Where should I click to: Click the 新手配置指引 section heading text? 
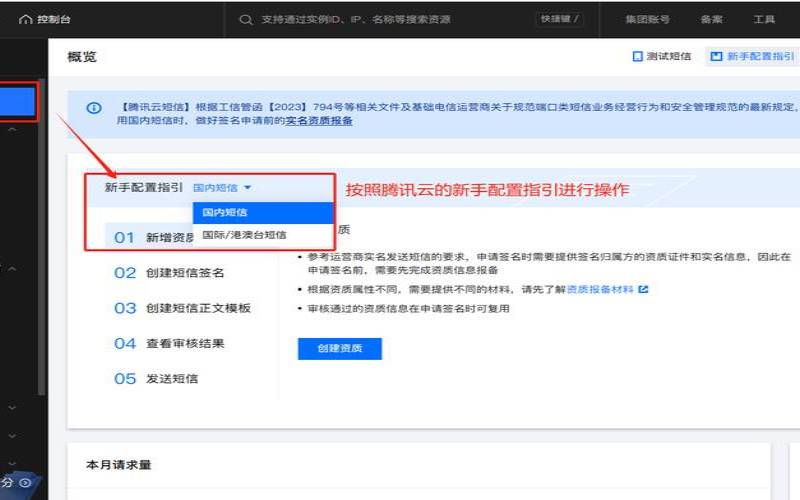point(144,188)
